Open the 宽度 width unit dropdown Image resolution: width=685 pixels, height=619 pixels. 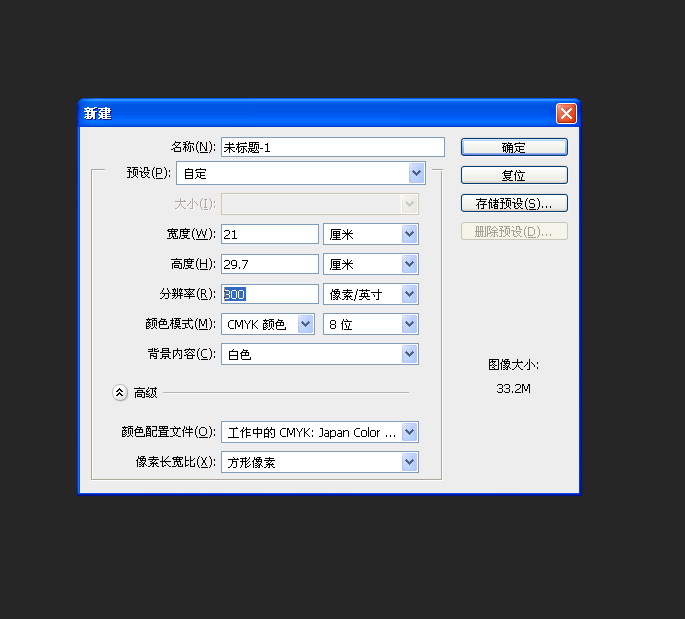coord(370,234)
